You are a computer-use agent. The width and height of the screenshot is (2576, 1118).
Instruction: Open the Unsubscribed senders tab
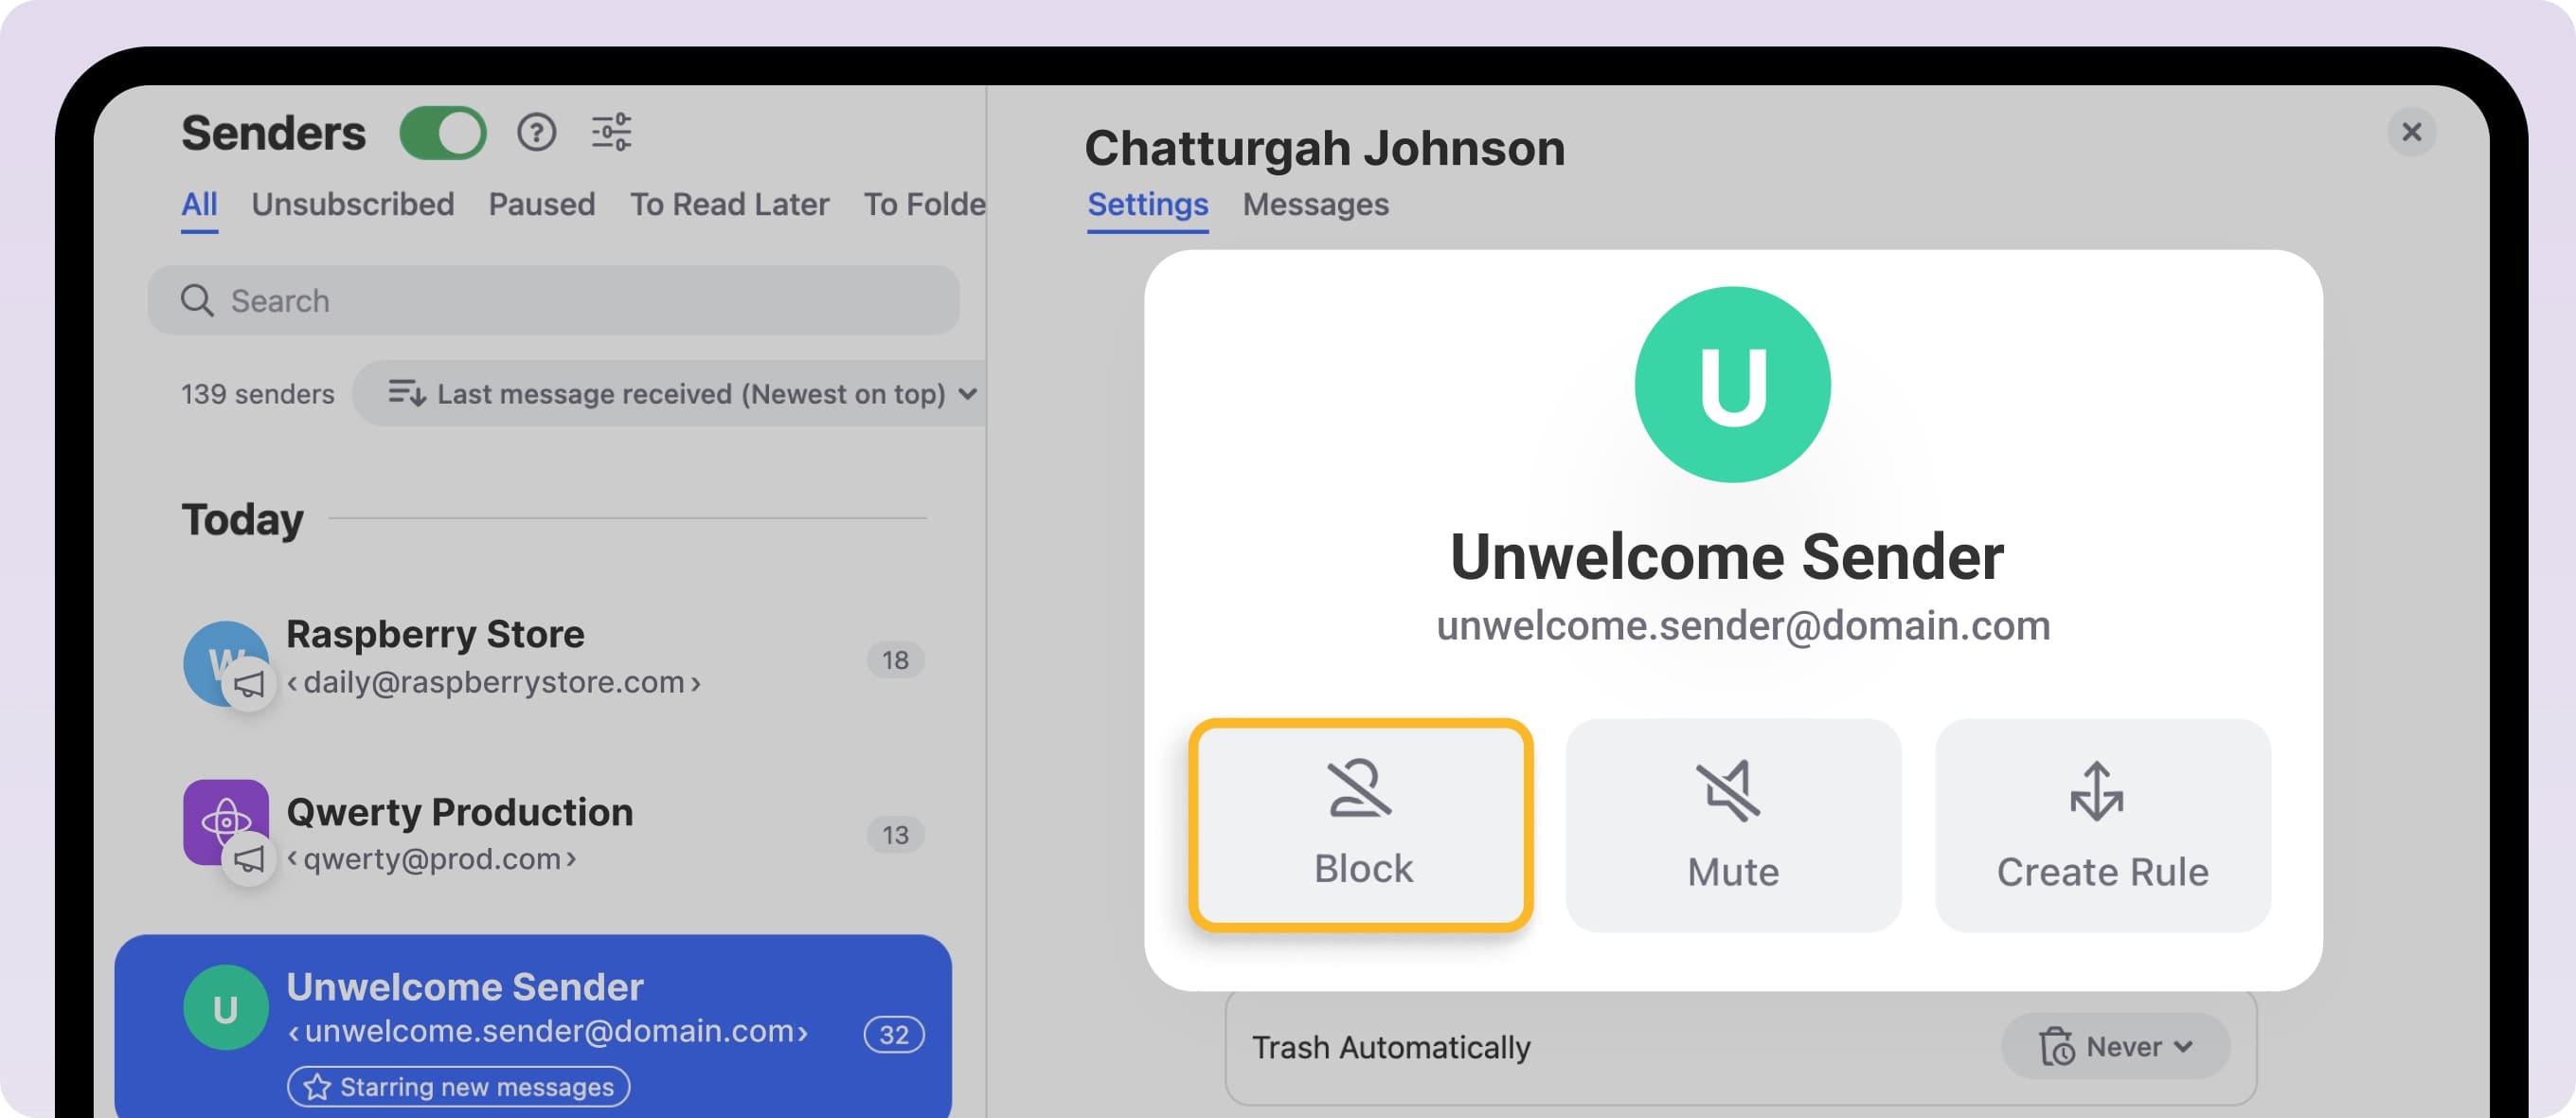352,205
